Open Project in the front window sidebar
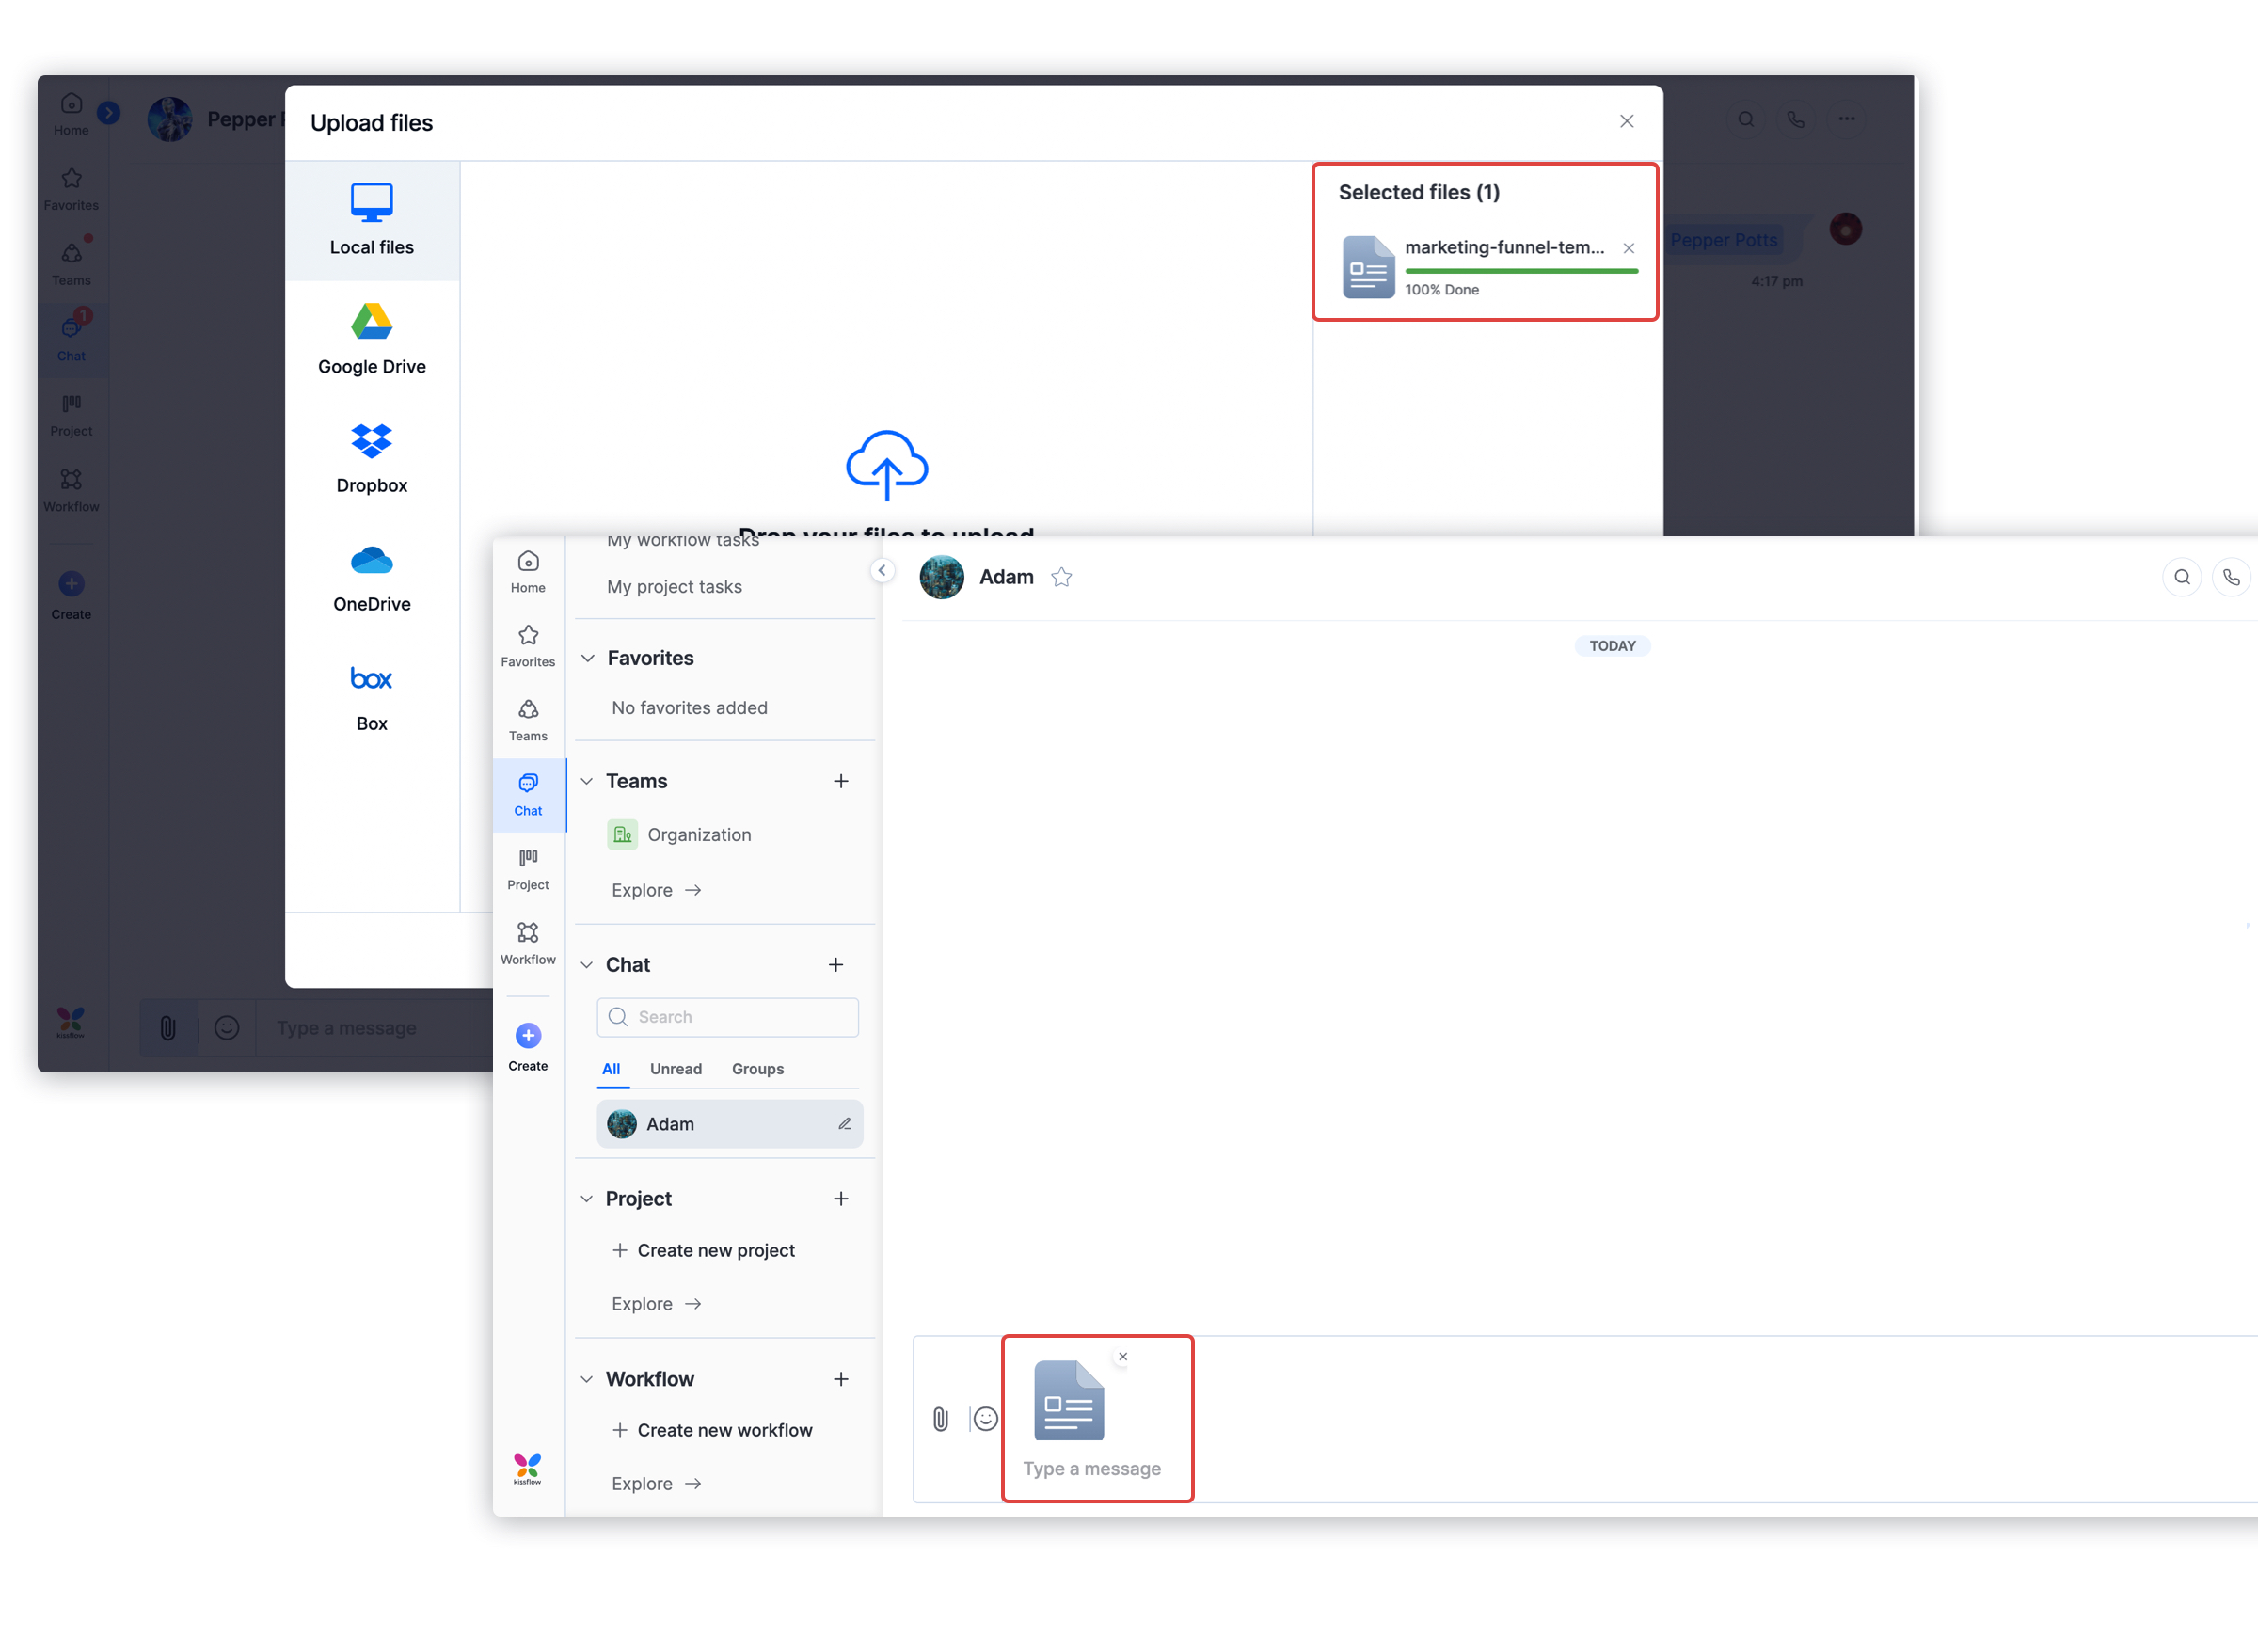 click(x=528, y=868)
